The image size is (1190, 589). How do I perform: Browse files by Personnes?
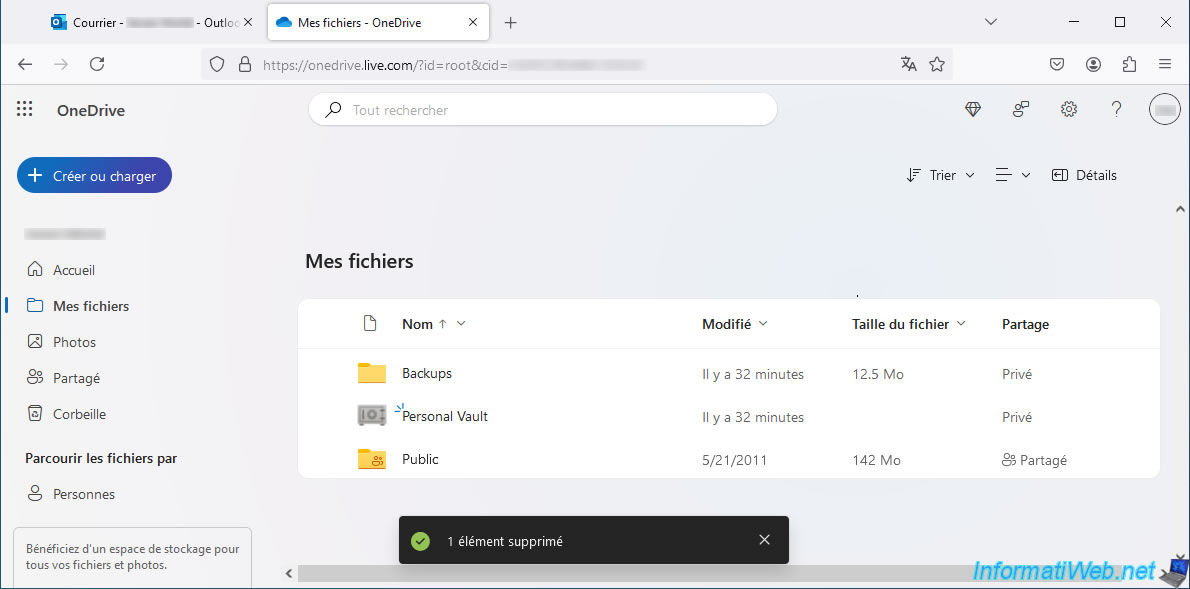(83, 494)
